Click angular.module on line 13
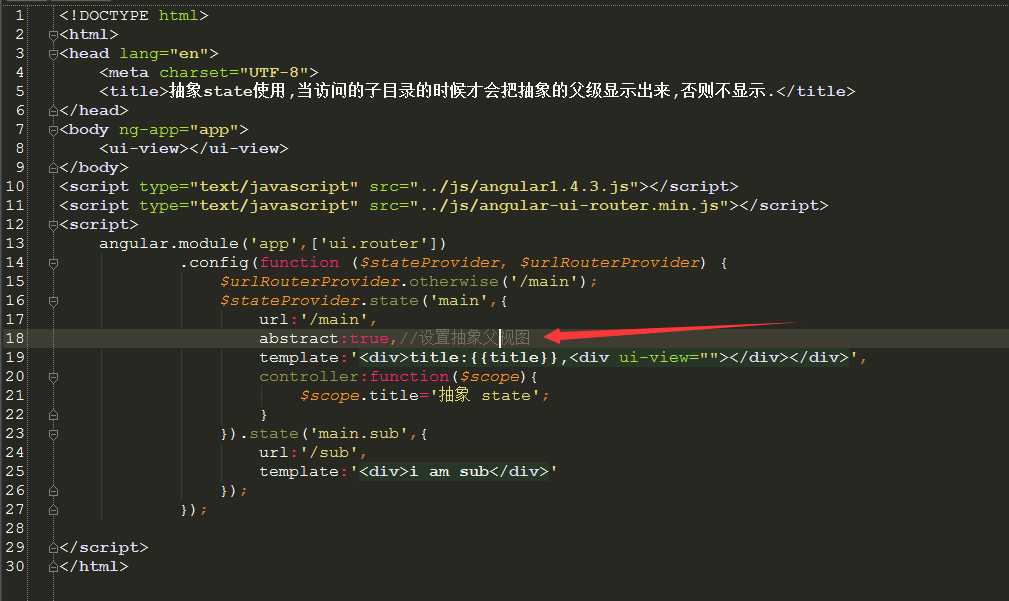This screenshot has width=1009, height=601. [169, 243]
